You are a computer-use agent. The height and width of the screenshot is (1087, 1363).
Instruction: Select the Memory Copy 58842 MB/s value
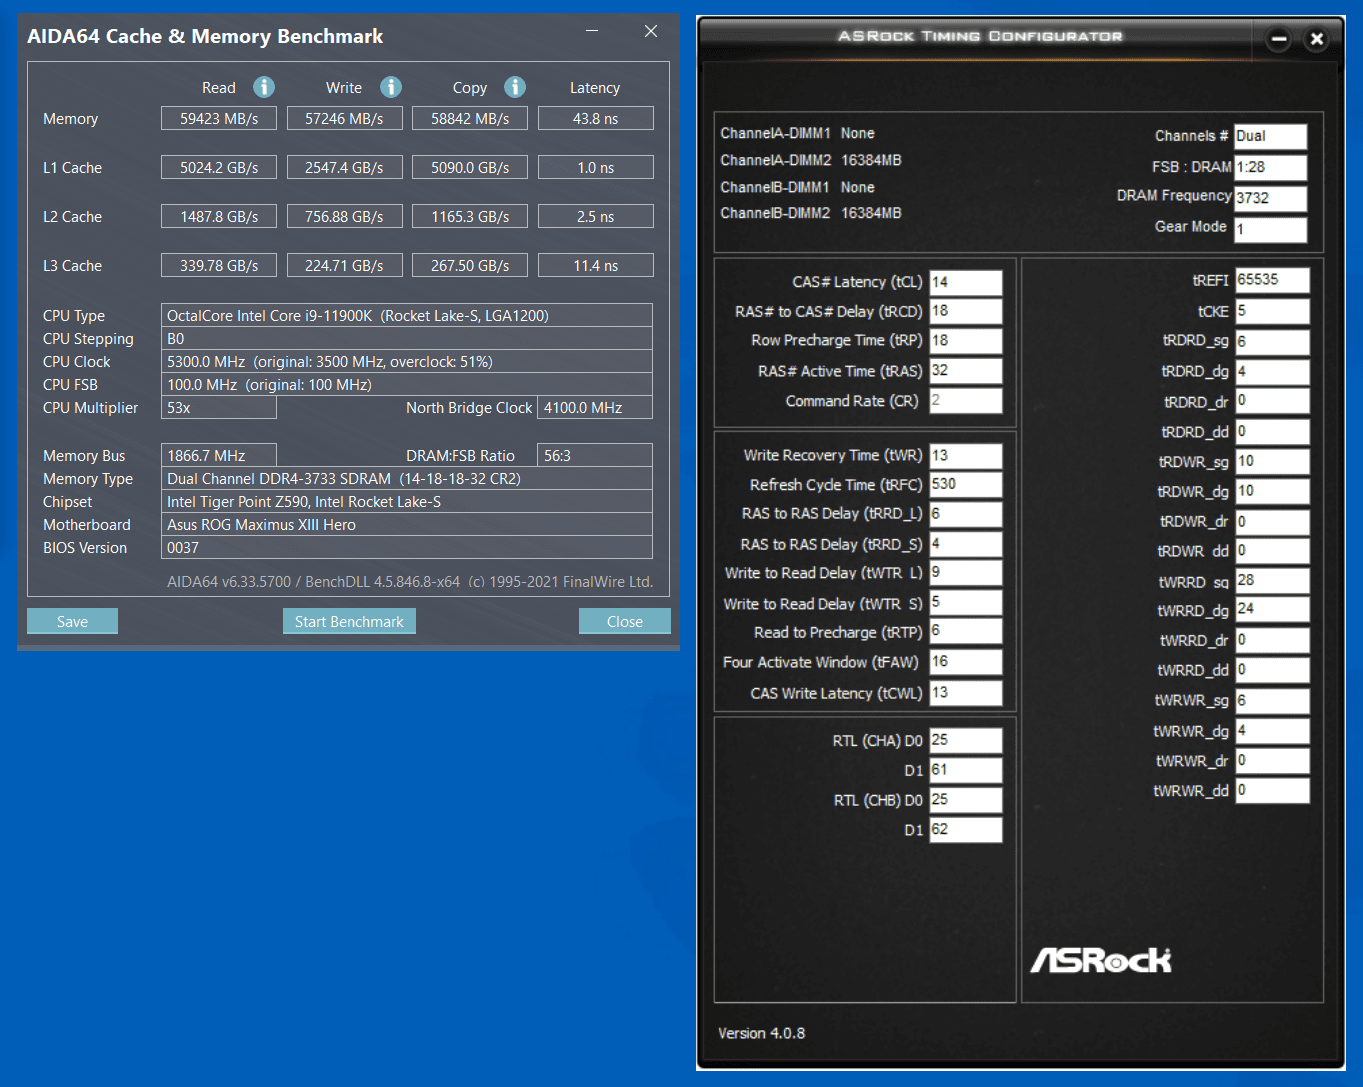(x=470, y=118)
